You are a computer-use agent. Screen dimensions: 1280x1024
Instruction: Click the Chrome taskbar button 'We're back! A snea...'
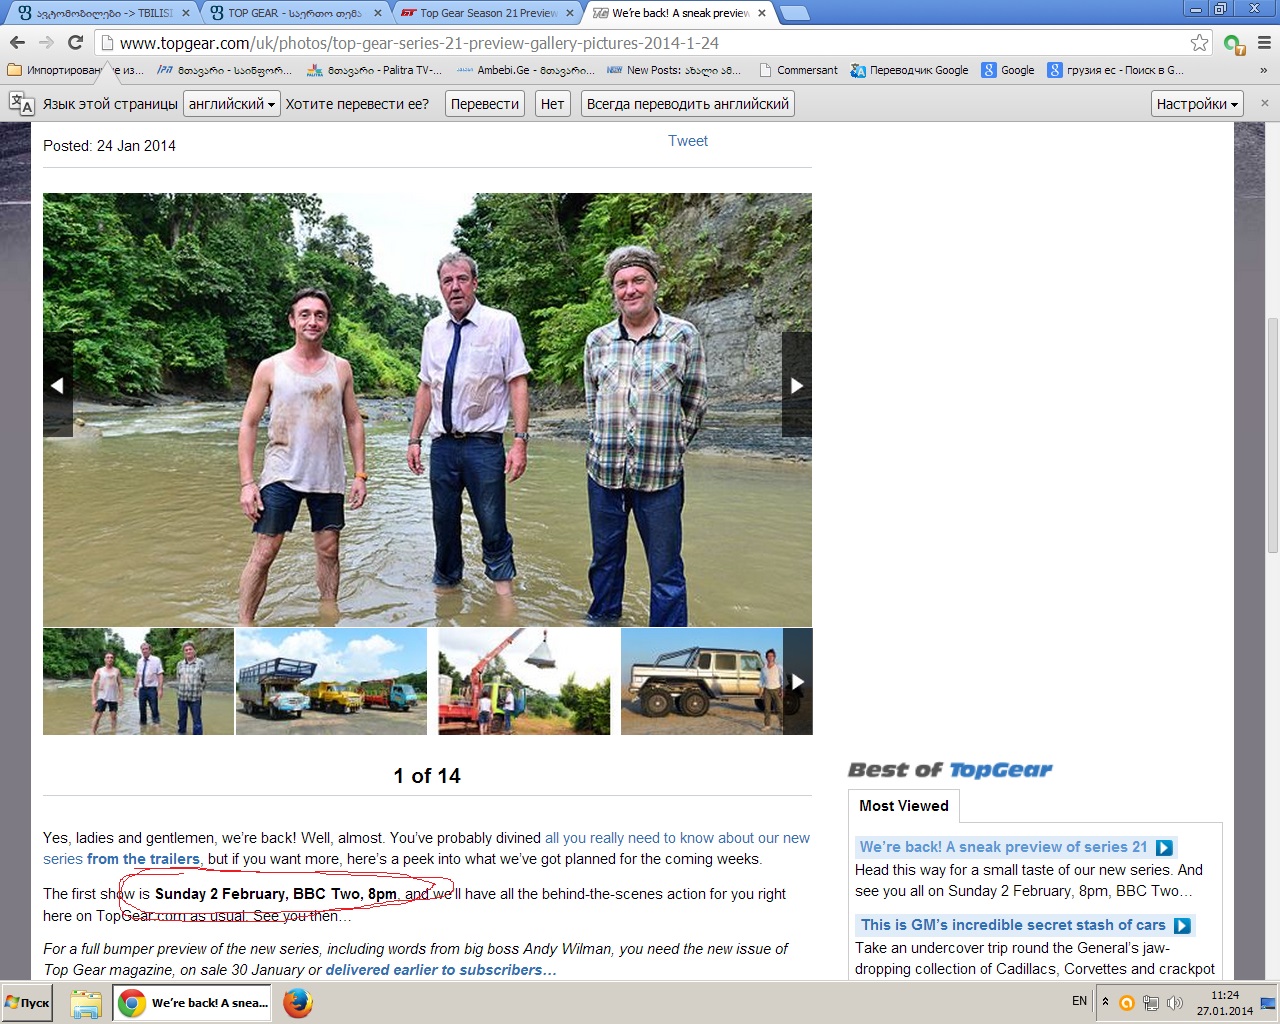click(194, 1003)
